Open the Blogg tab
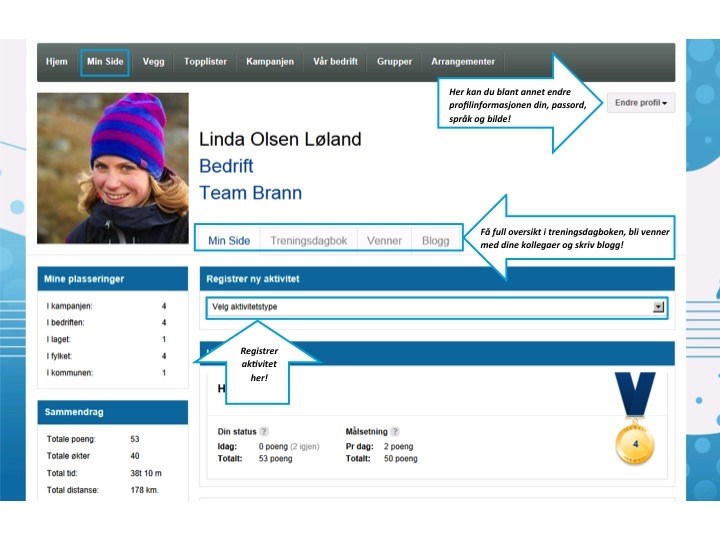This screenshot has width=720, height=540. click(x=435, y=241)
